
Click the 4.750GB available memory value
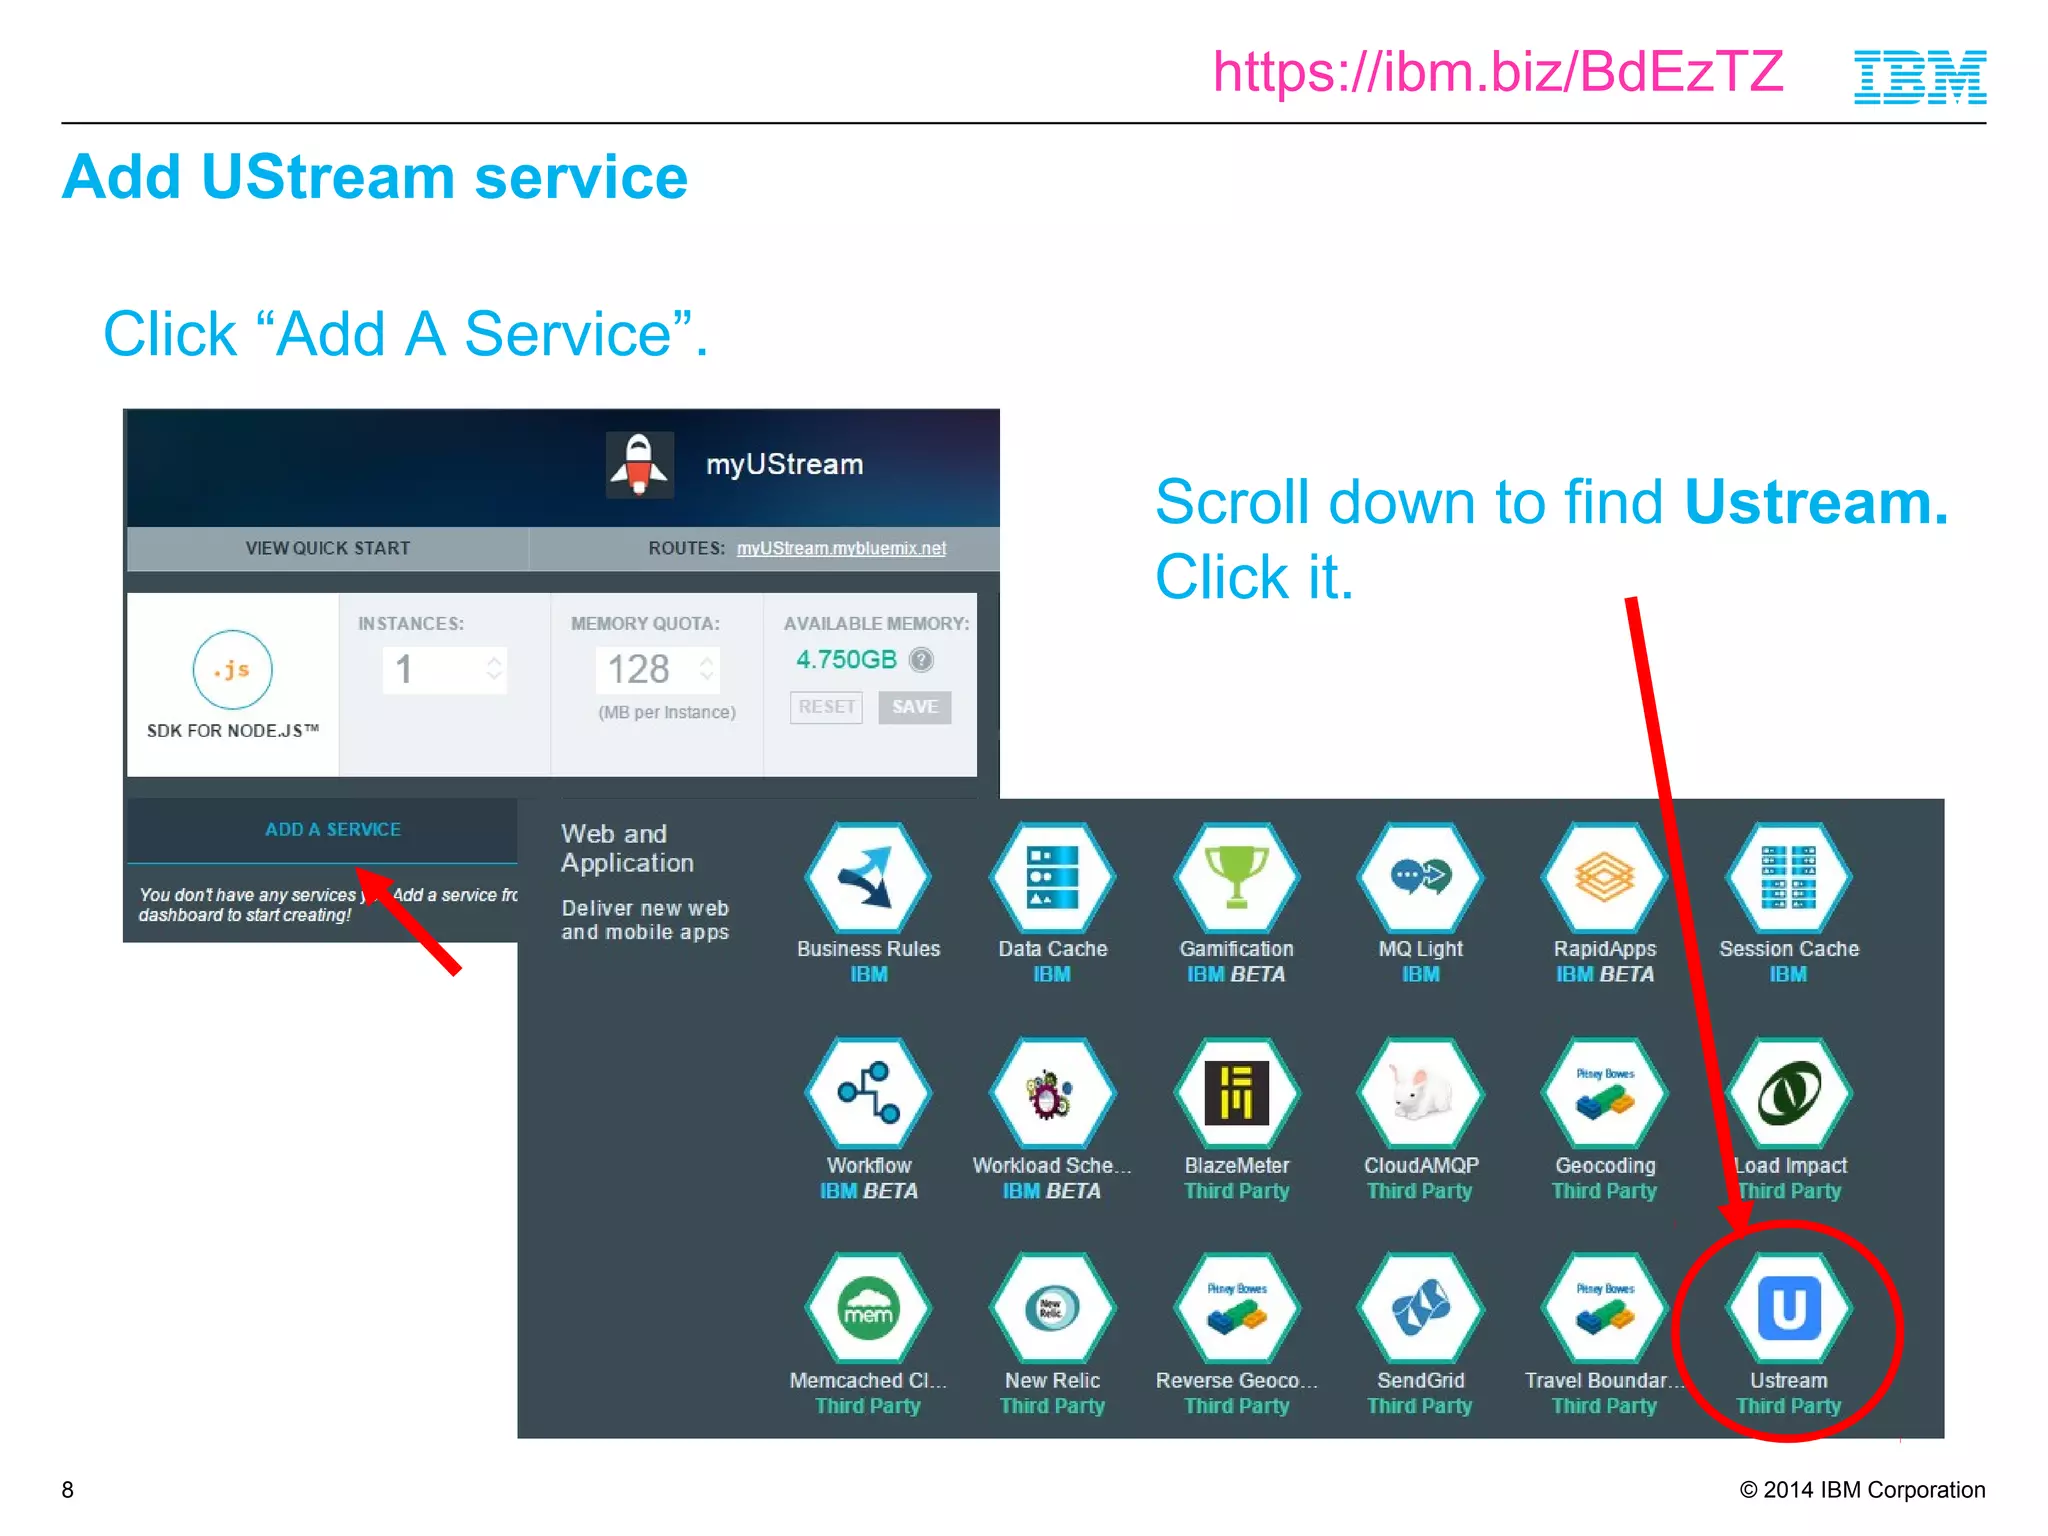pyautogui.click(x=846, y=660)
